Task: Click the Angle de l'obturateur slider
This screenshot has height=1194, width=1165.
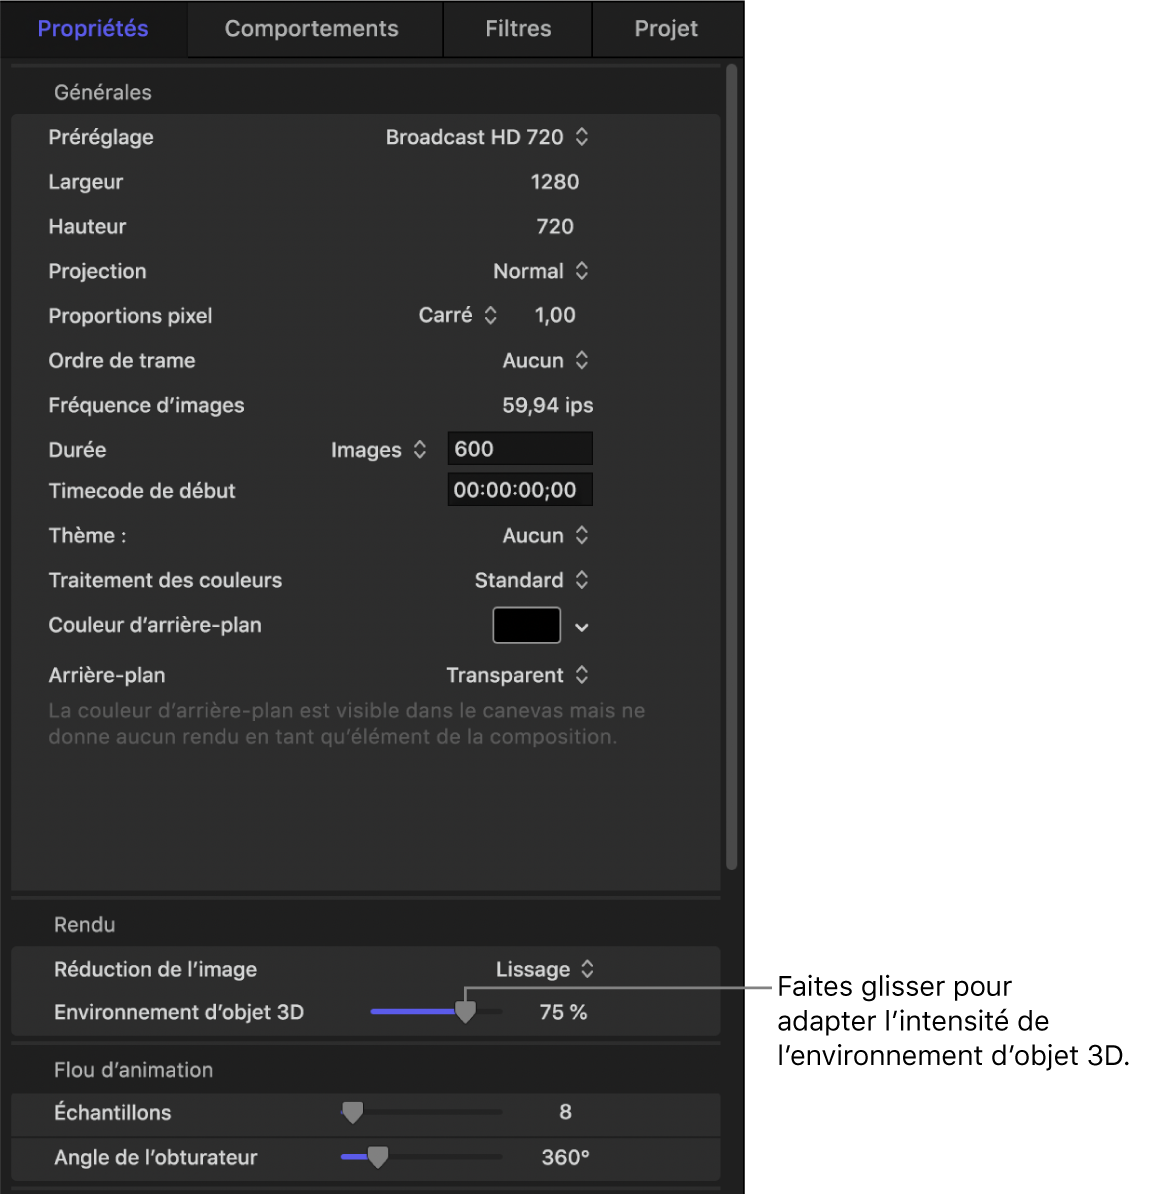Action: coord(421,1157)
